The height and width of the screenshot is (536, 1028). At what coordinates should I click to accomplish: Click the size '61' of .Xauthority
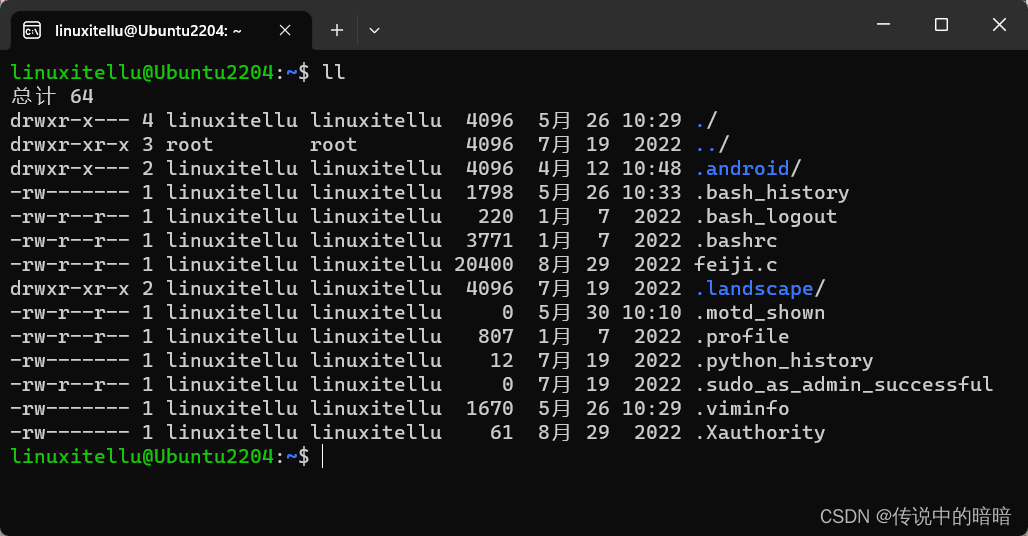(x=502, y=432)
